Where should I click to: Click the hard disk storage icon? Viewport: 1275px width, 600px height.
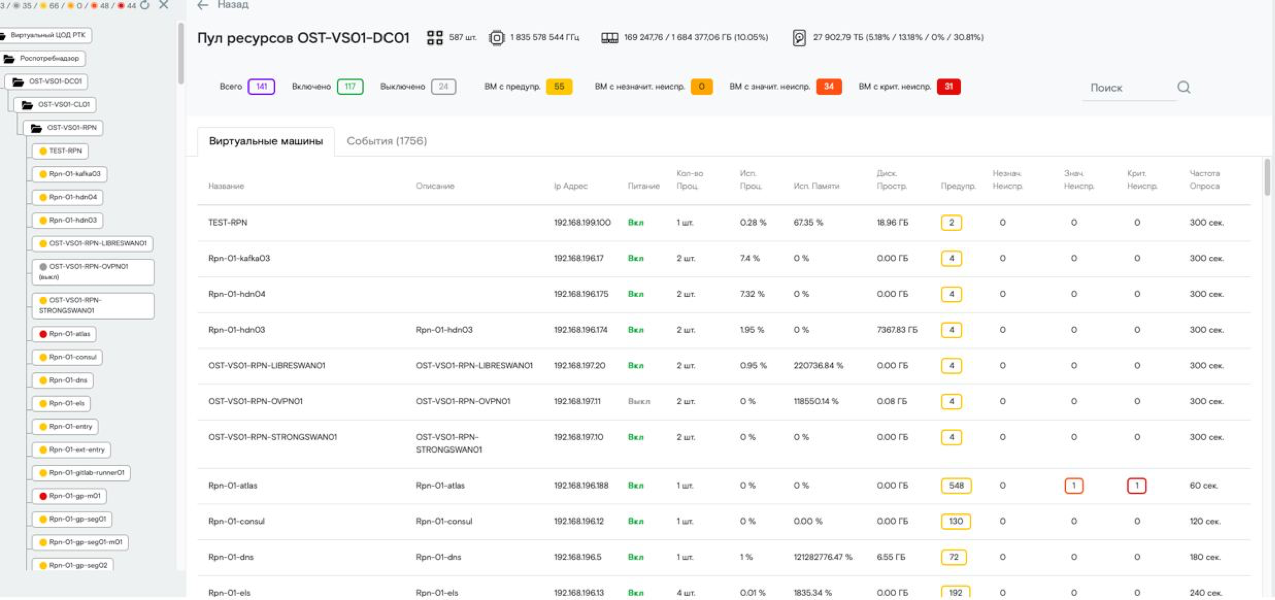(799, 38)
